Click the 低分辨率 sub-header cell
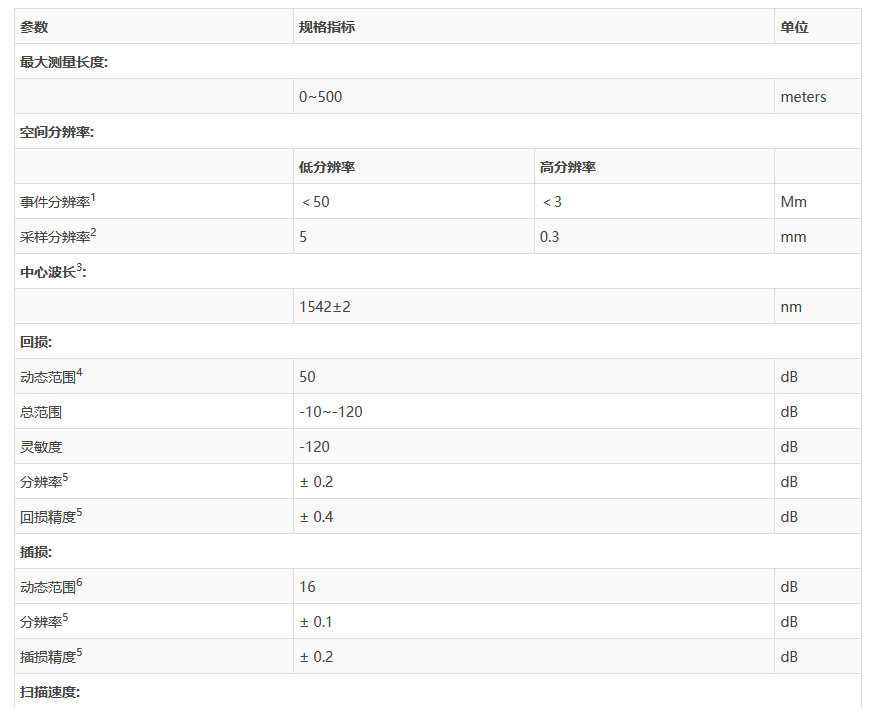The width and height of the screenshot is (874, 708). tap(326, 167)
